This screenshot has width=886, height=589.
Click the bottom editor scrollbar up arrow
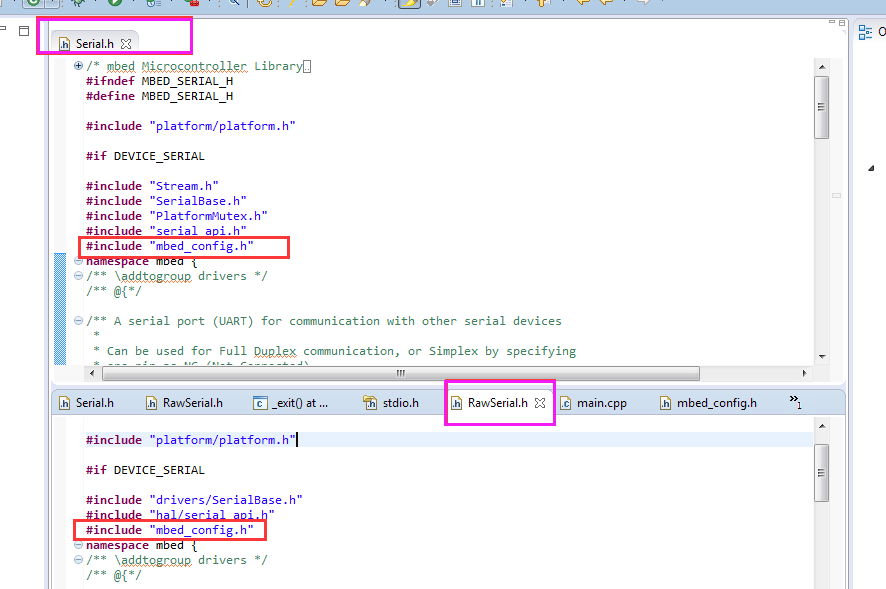[x=822, y=426]
